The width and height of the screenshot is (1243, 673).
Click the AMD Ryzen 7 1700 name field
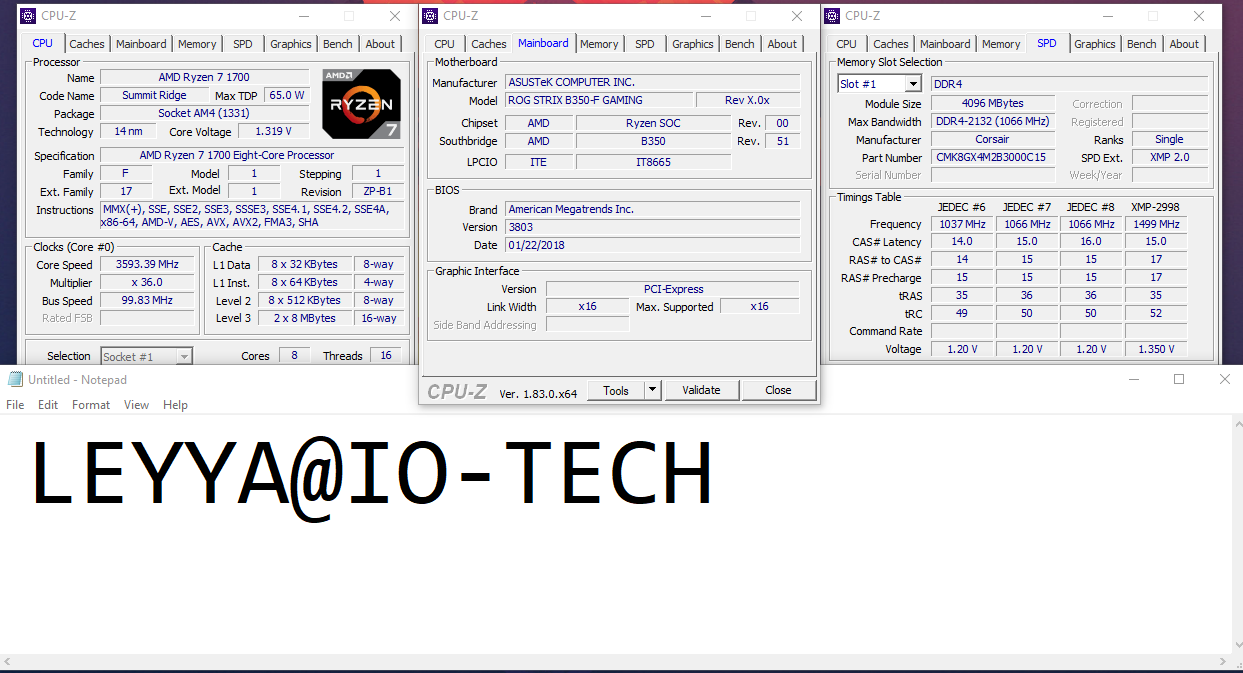204,78
